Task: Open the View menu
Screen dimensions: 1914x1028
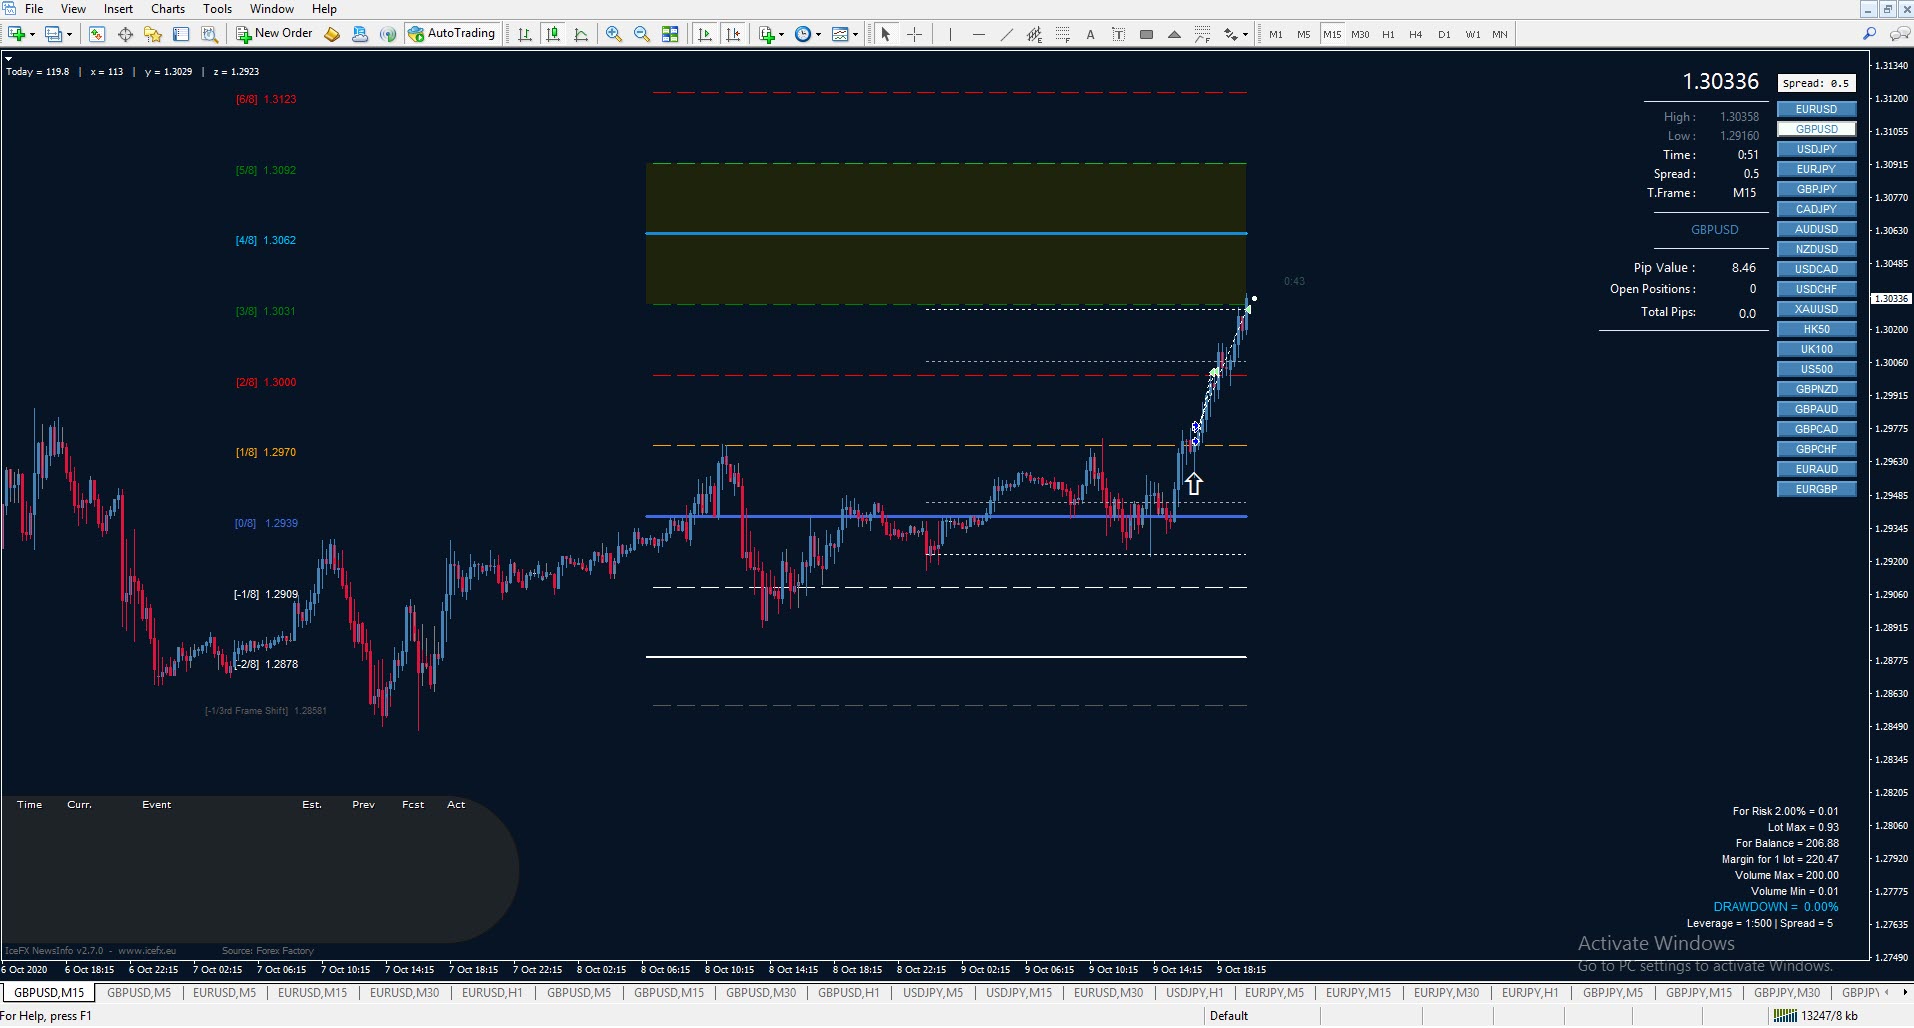Action: pos(73,9)
